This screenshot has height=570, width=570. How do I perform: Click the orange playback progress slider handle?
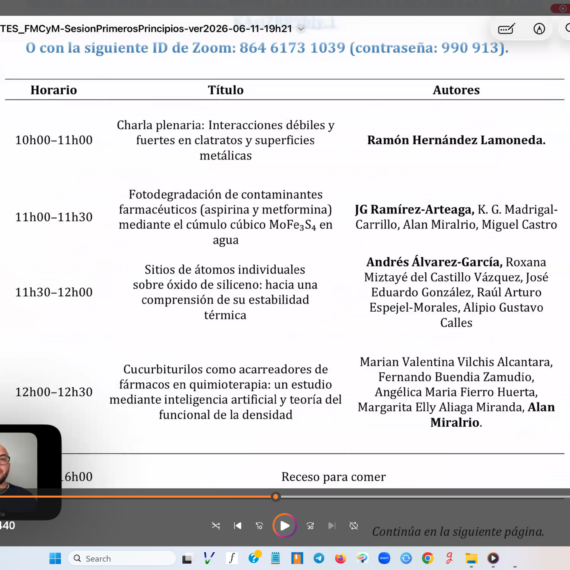pos(276,497)
